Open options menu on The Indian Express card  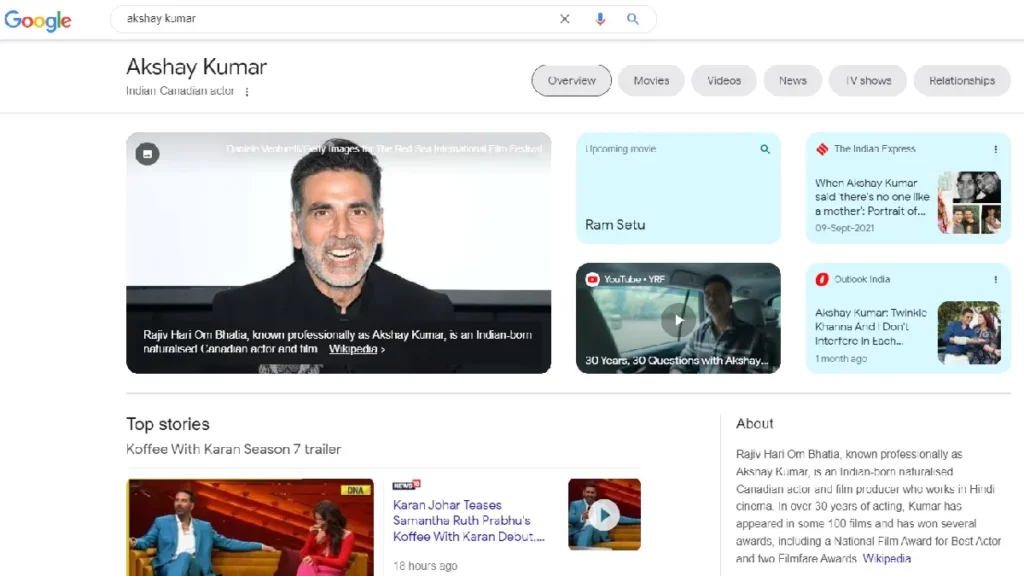995,150
